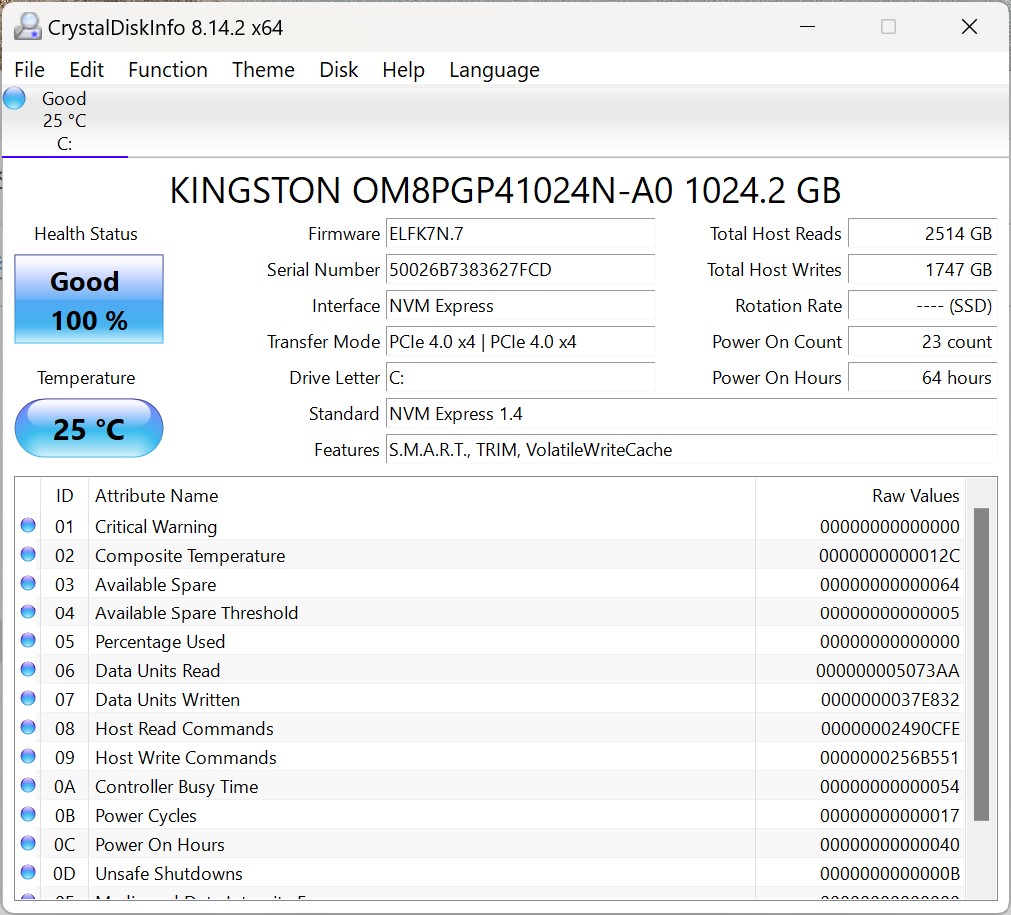The image size is (1011, 915).
Task: Select the C: drive tab
Action: tap(64, 121)
